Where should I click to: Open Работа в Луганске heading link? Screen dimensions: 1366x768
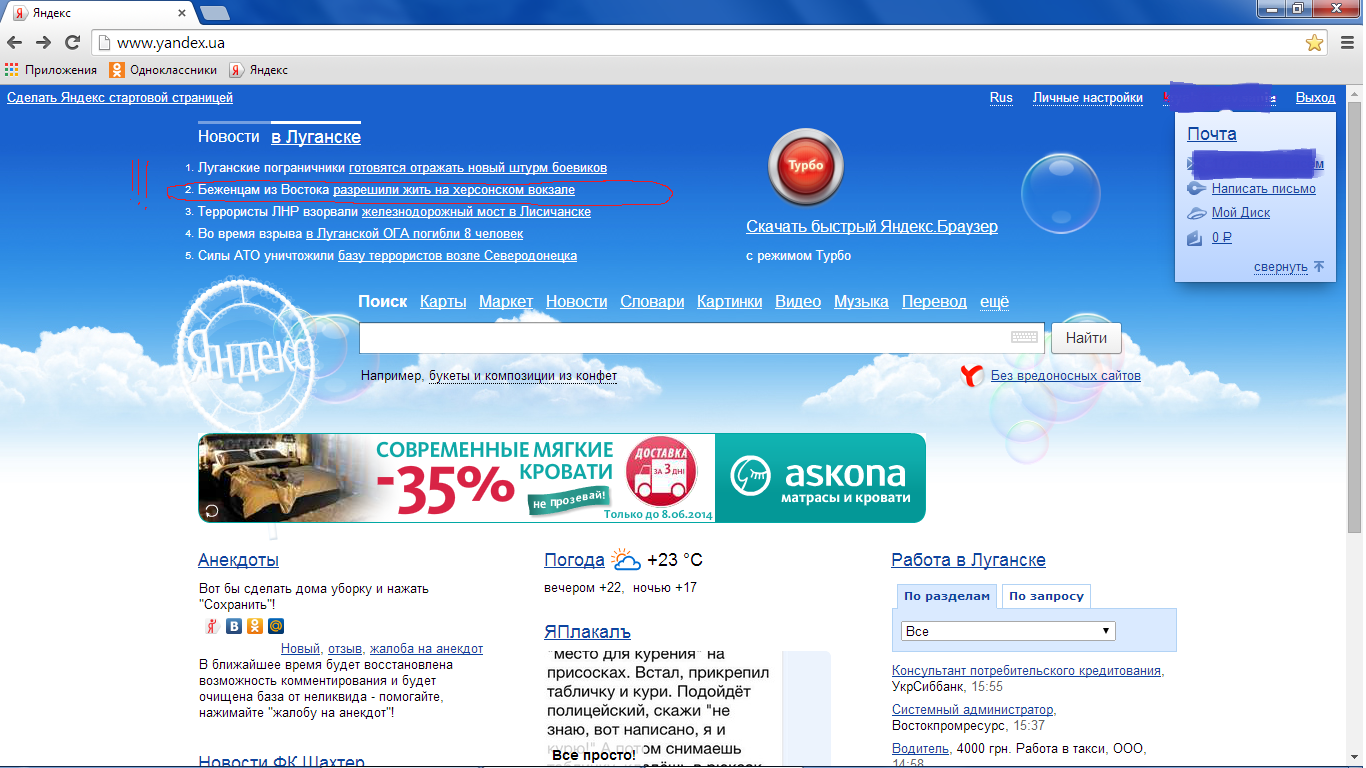[968, 560]
